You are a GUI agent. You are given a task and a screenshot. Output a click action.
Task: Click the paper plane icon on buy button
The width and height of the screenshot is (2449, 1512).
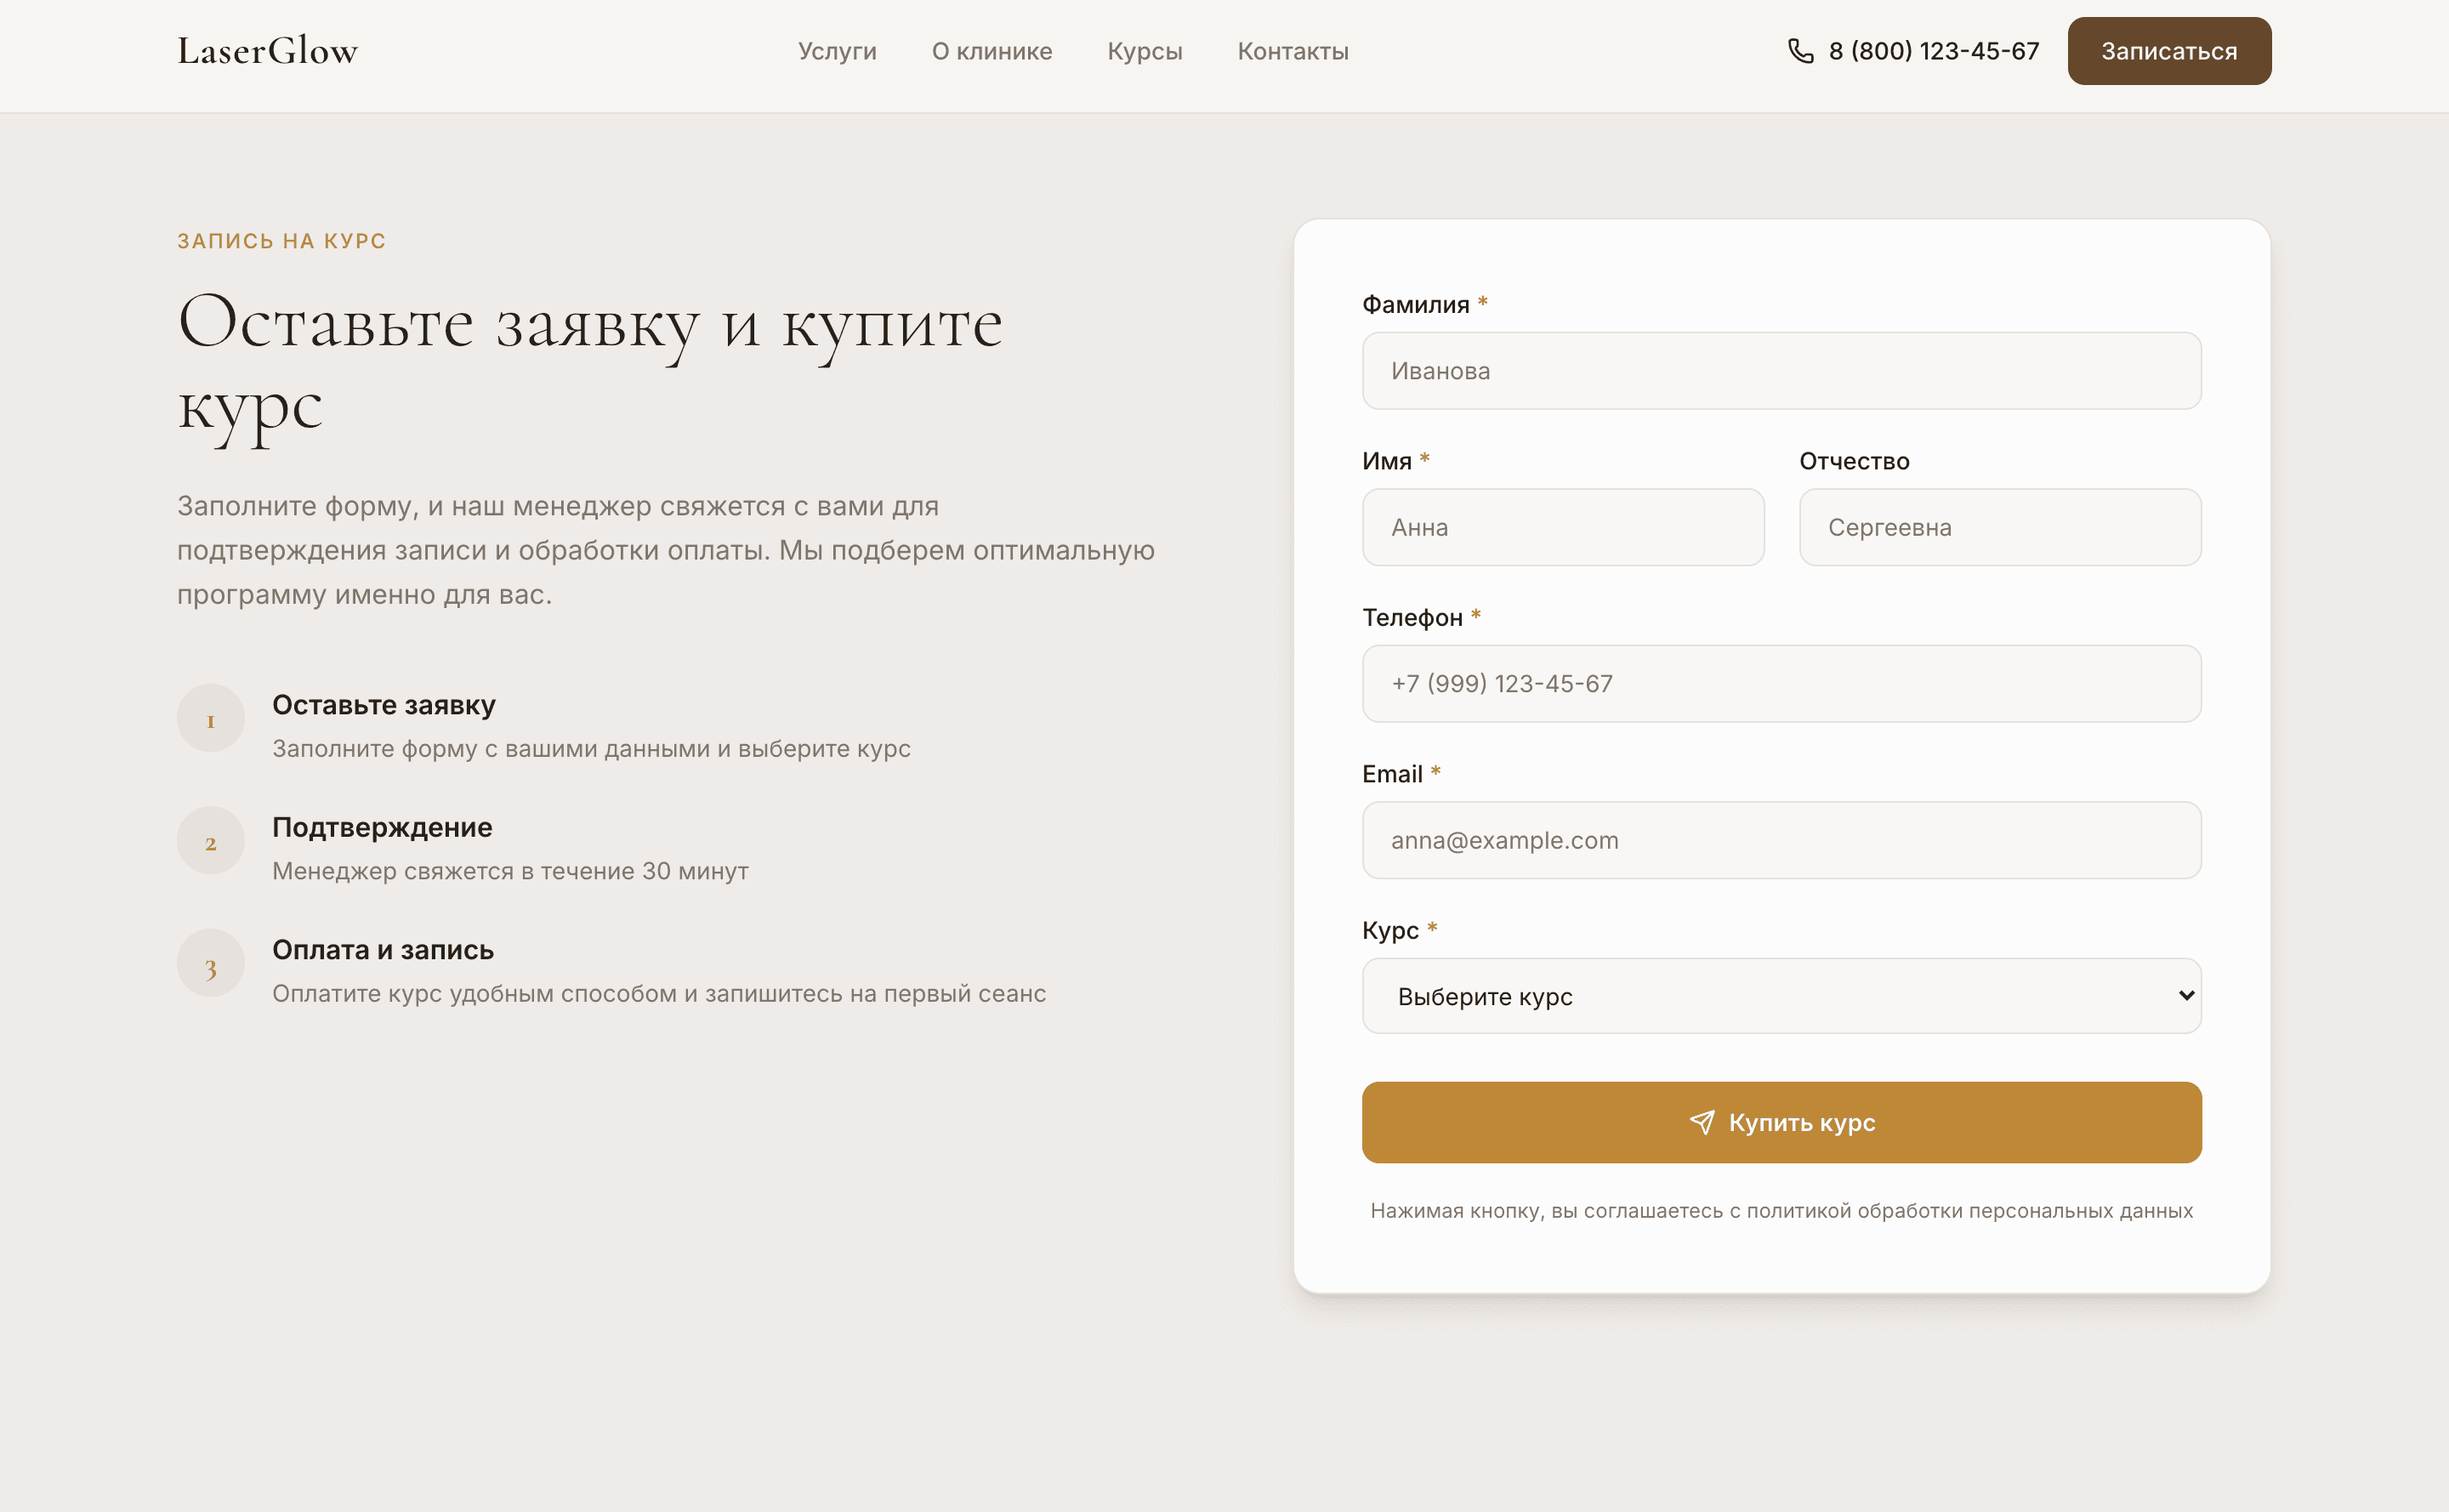tap(1702, 1122)
